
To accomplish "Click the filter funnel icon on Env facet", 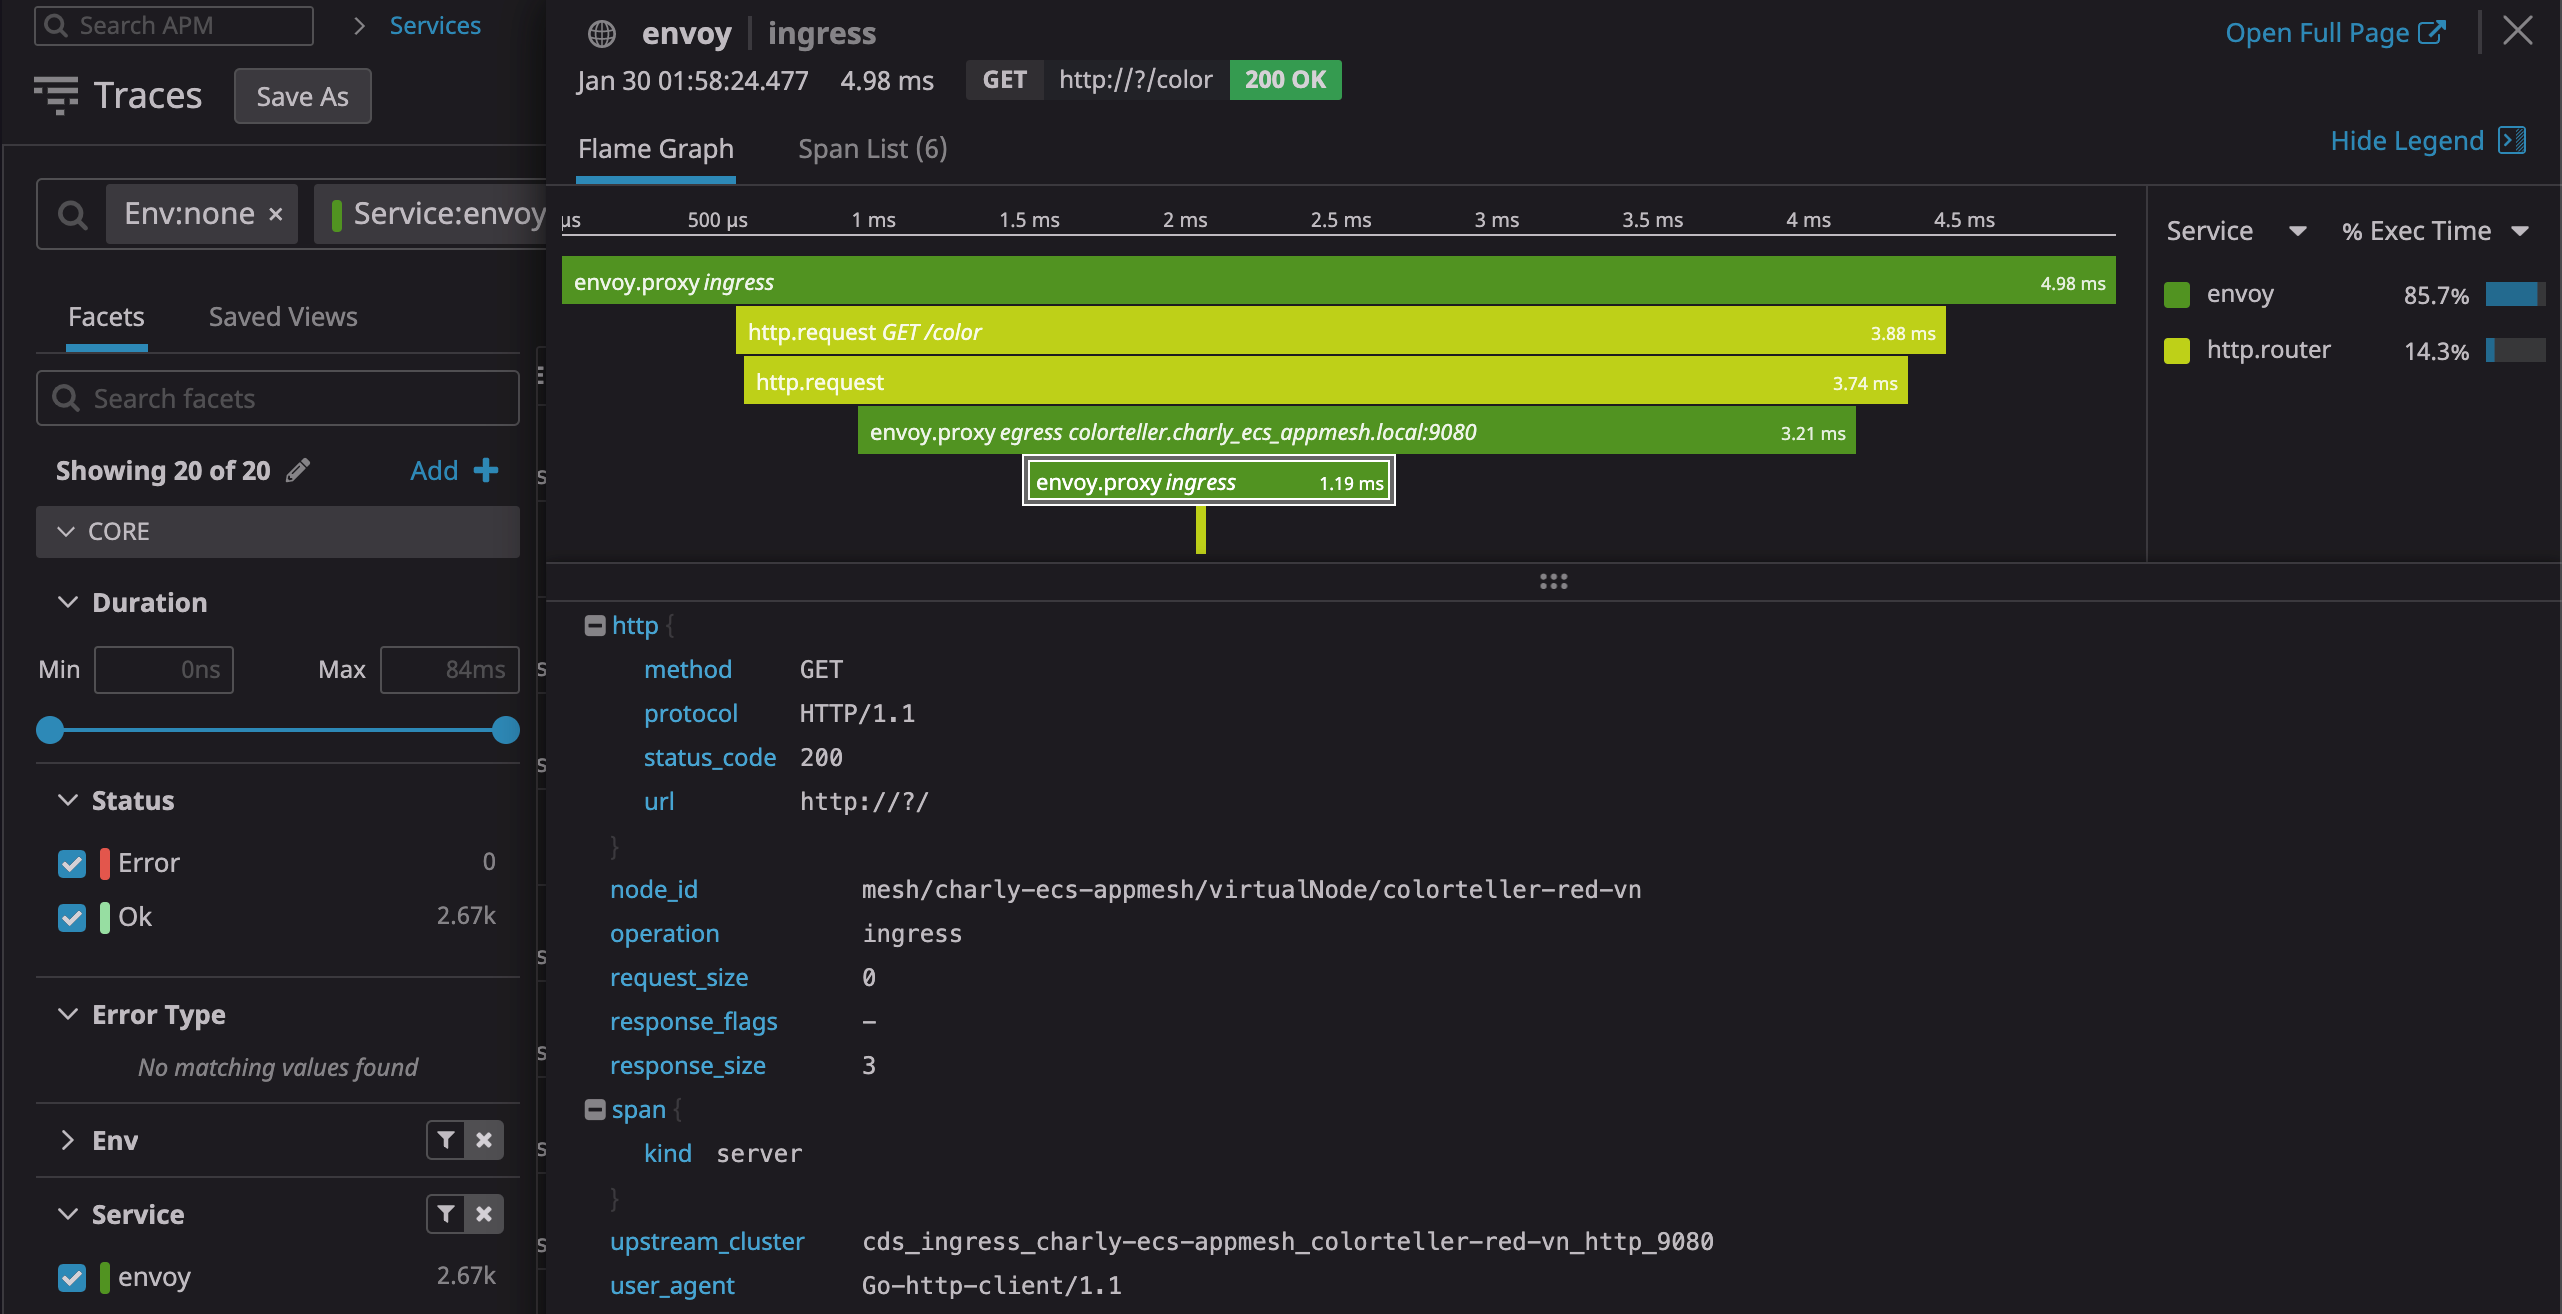I will pos(446,1140).
